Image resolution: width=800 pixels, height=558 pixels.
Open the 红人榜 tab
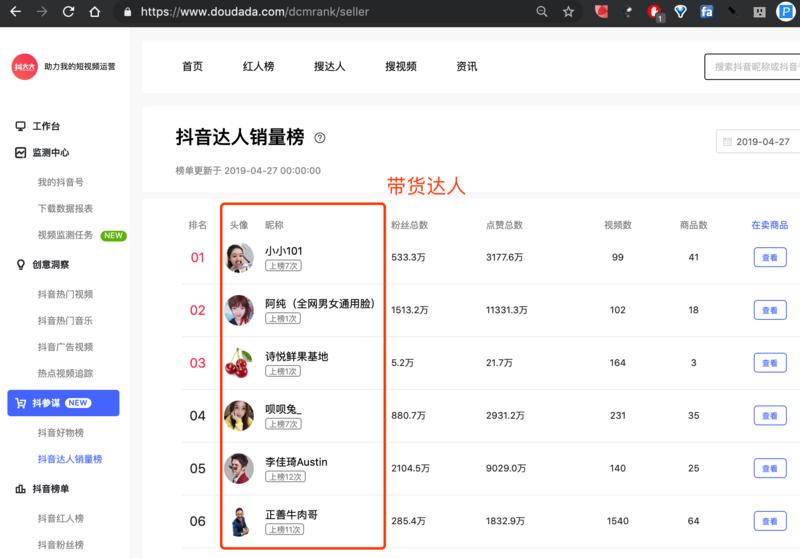tap(258, 66)
